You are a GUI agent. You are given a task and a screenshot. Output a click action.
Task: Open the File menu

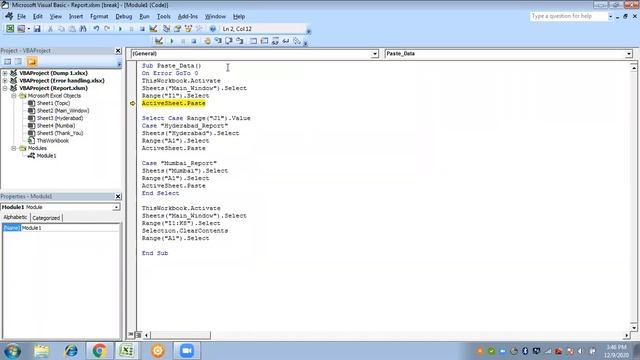tap(21, 17)
